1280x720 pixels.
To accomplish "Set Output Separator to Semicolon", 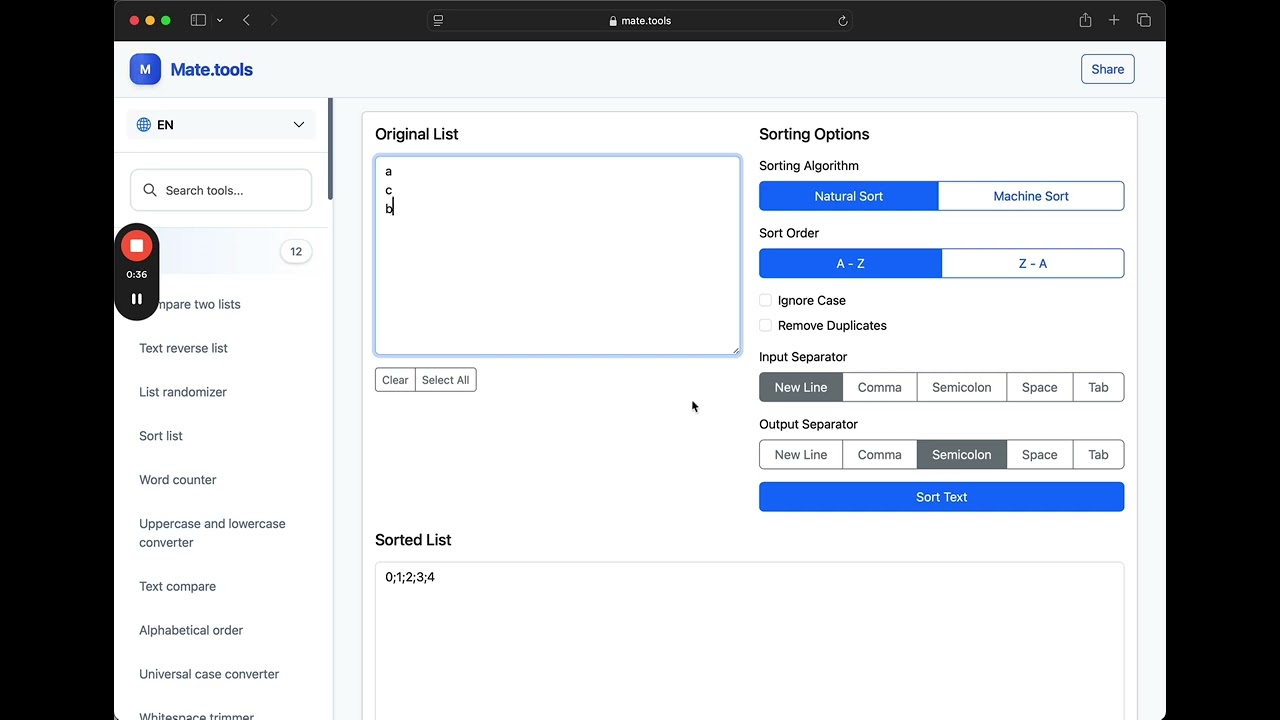I will (x=962, y=454).
